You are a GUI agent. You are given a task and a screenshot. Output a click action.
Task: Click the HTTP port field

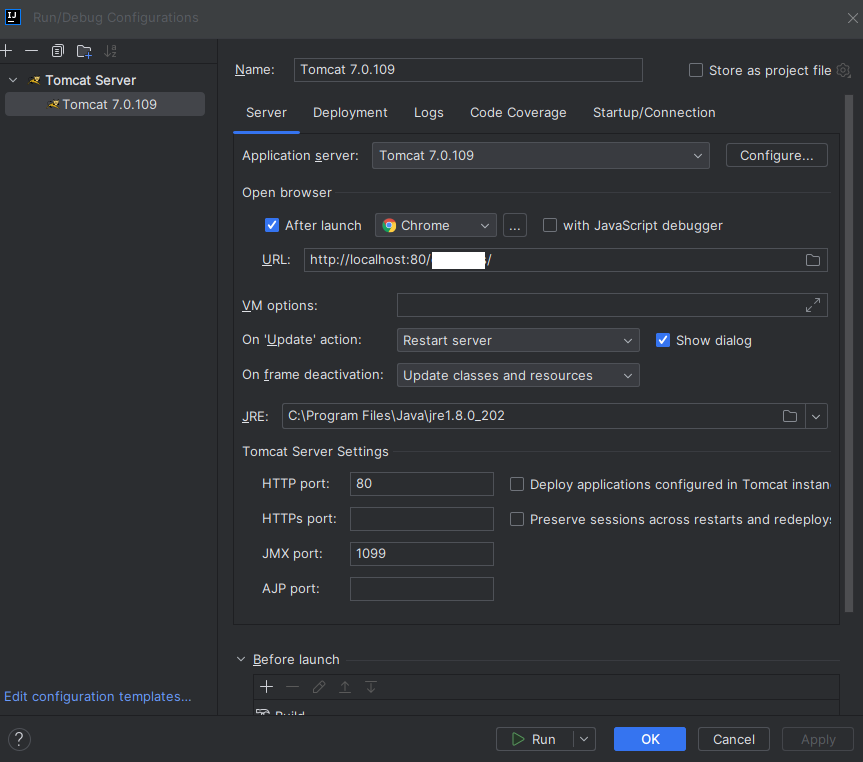pos(422,484)
